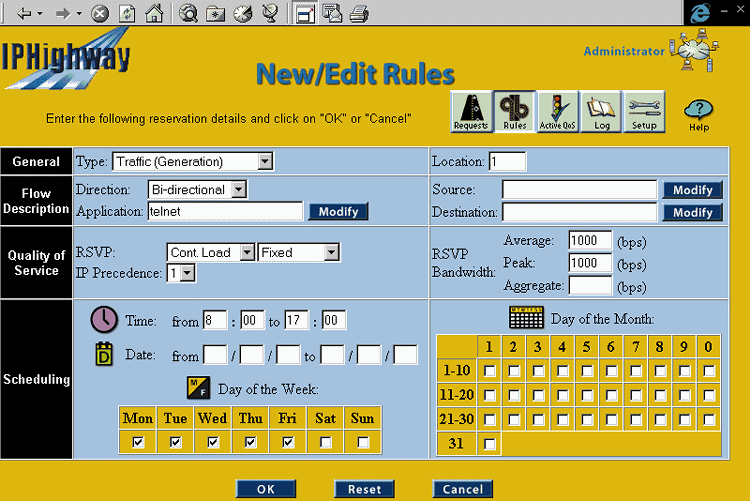
Task: Click the Reset button
Action: 364,489
